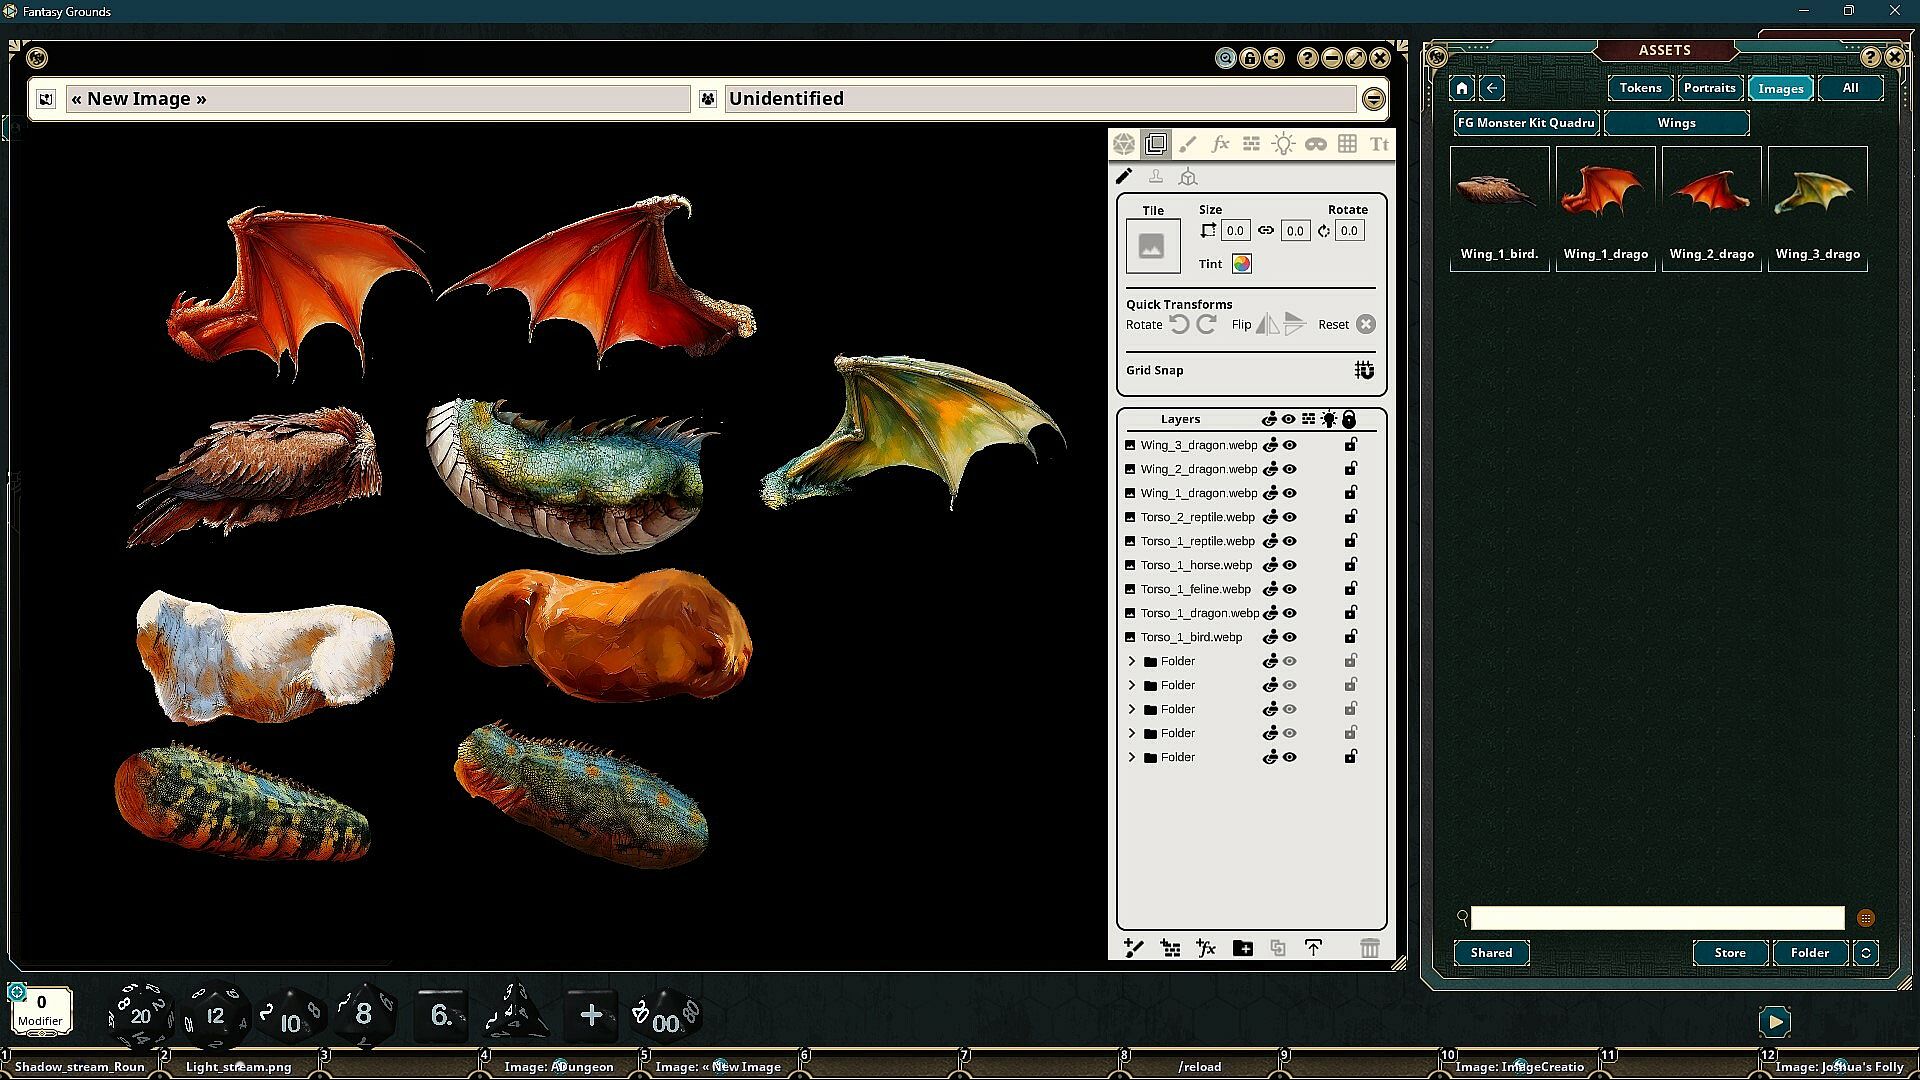This screenshot has height=1080, width=1920.
Task: Click the add folder layer icon
Action: 1242,948
